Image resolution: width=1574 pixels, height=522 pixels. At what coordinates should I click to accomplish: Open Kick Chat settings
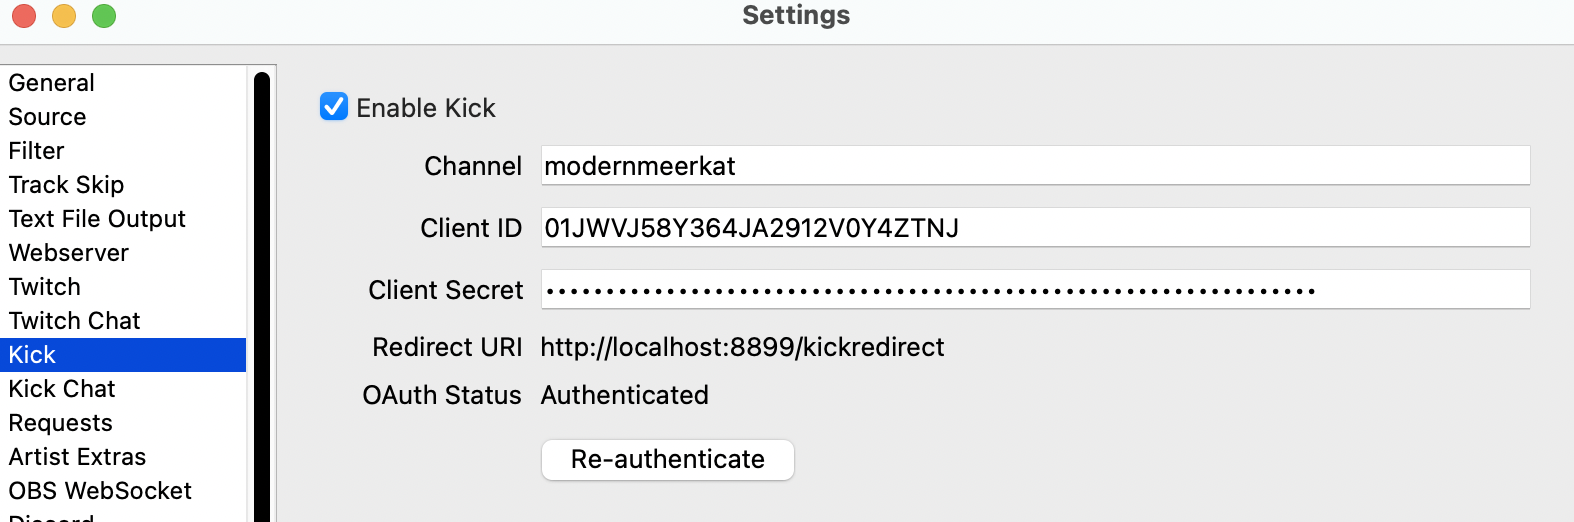(62, 389)
